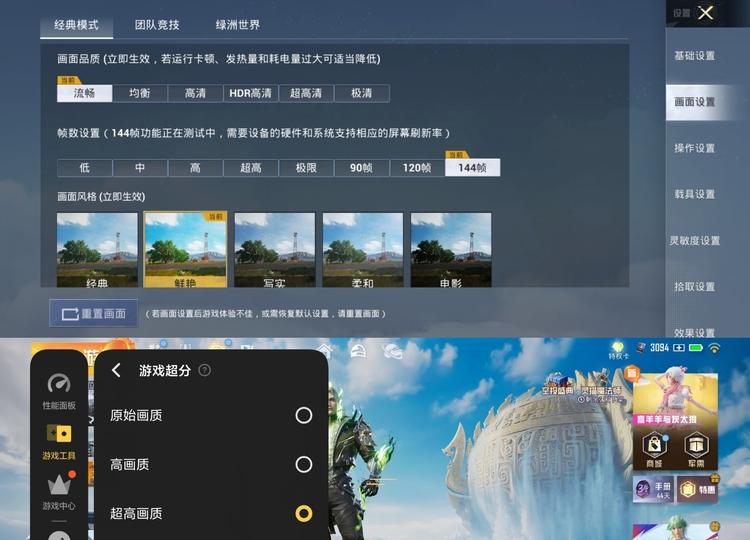The image size is (750, 540).
Task: Open 操作设置 in the settings sidebar
Action: click(695, 148)
